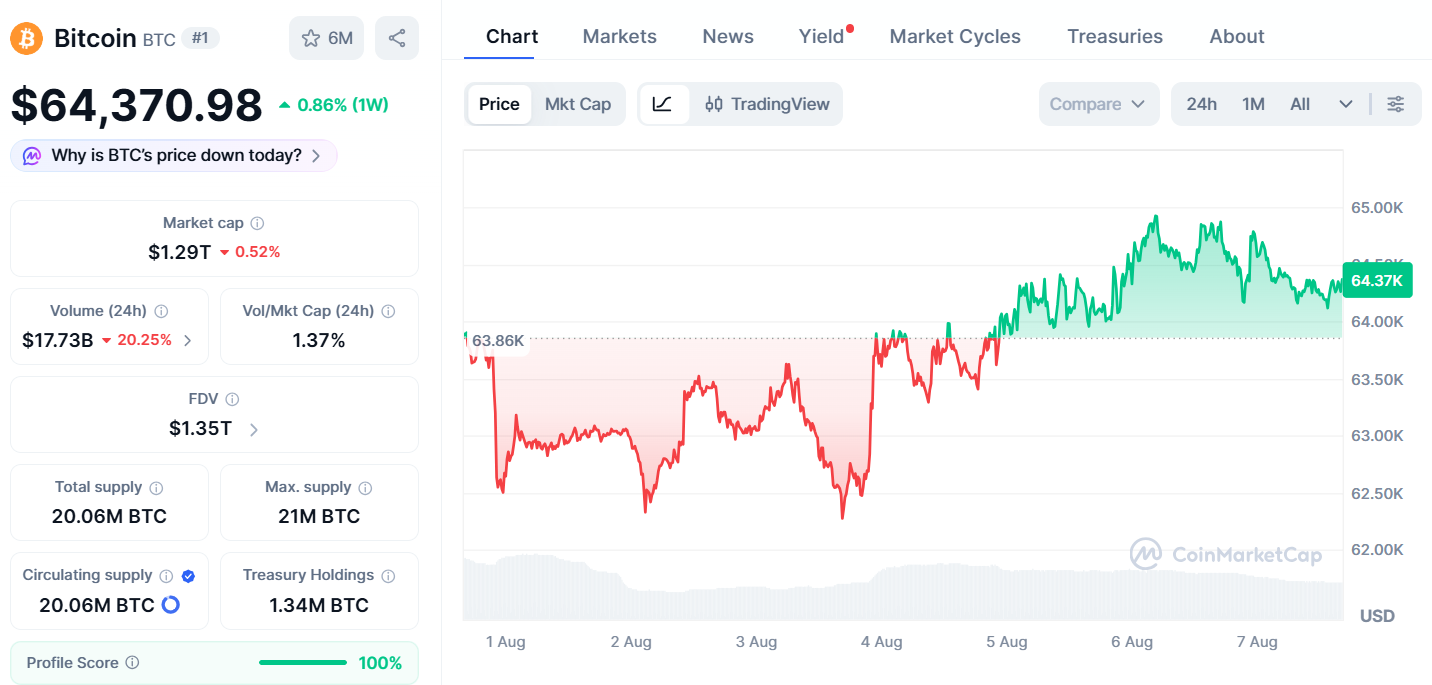The width and height of the screenshot is (1432, 685).
Task: Switch to TradingView candlestick mode
Action: click(767, 104)
